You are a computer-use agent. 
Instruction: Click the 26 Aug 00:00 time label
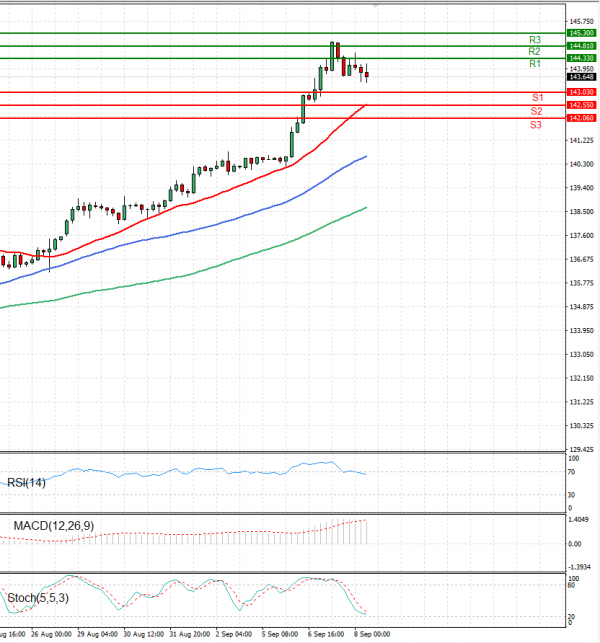tap(51, 634)
